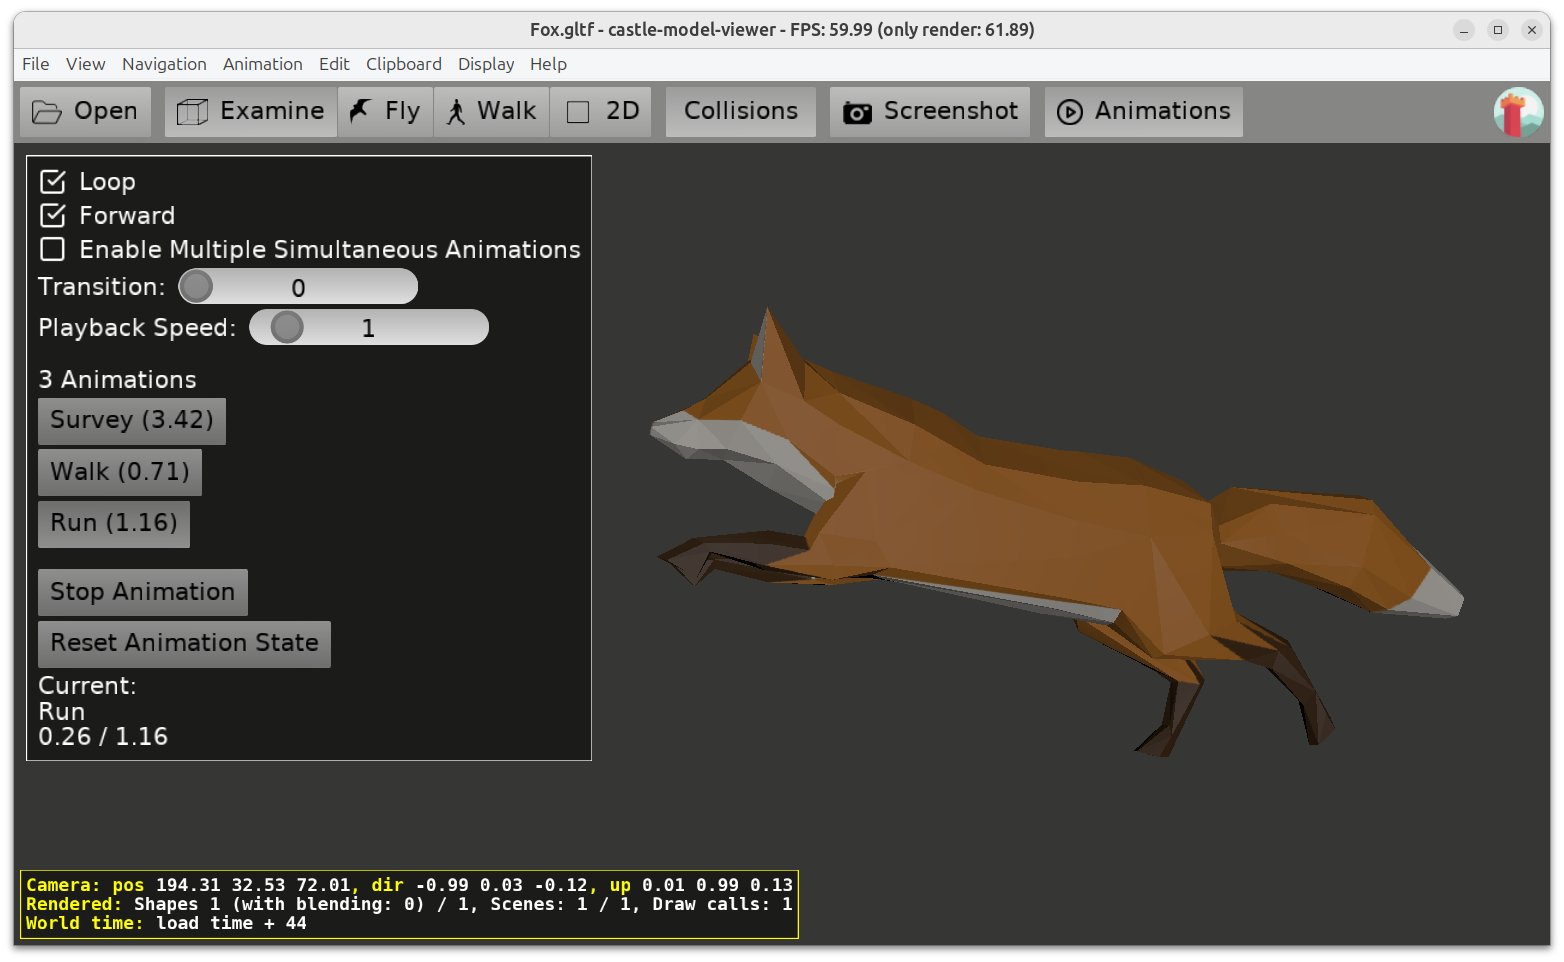
Task: Open the File menu
Action: coord(35,64)
